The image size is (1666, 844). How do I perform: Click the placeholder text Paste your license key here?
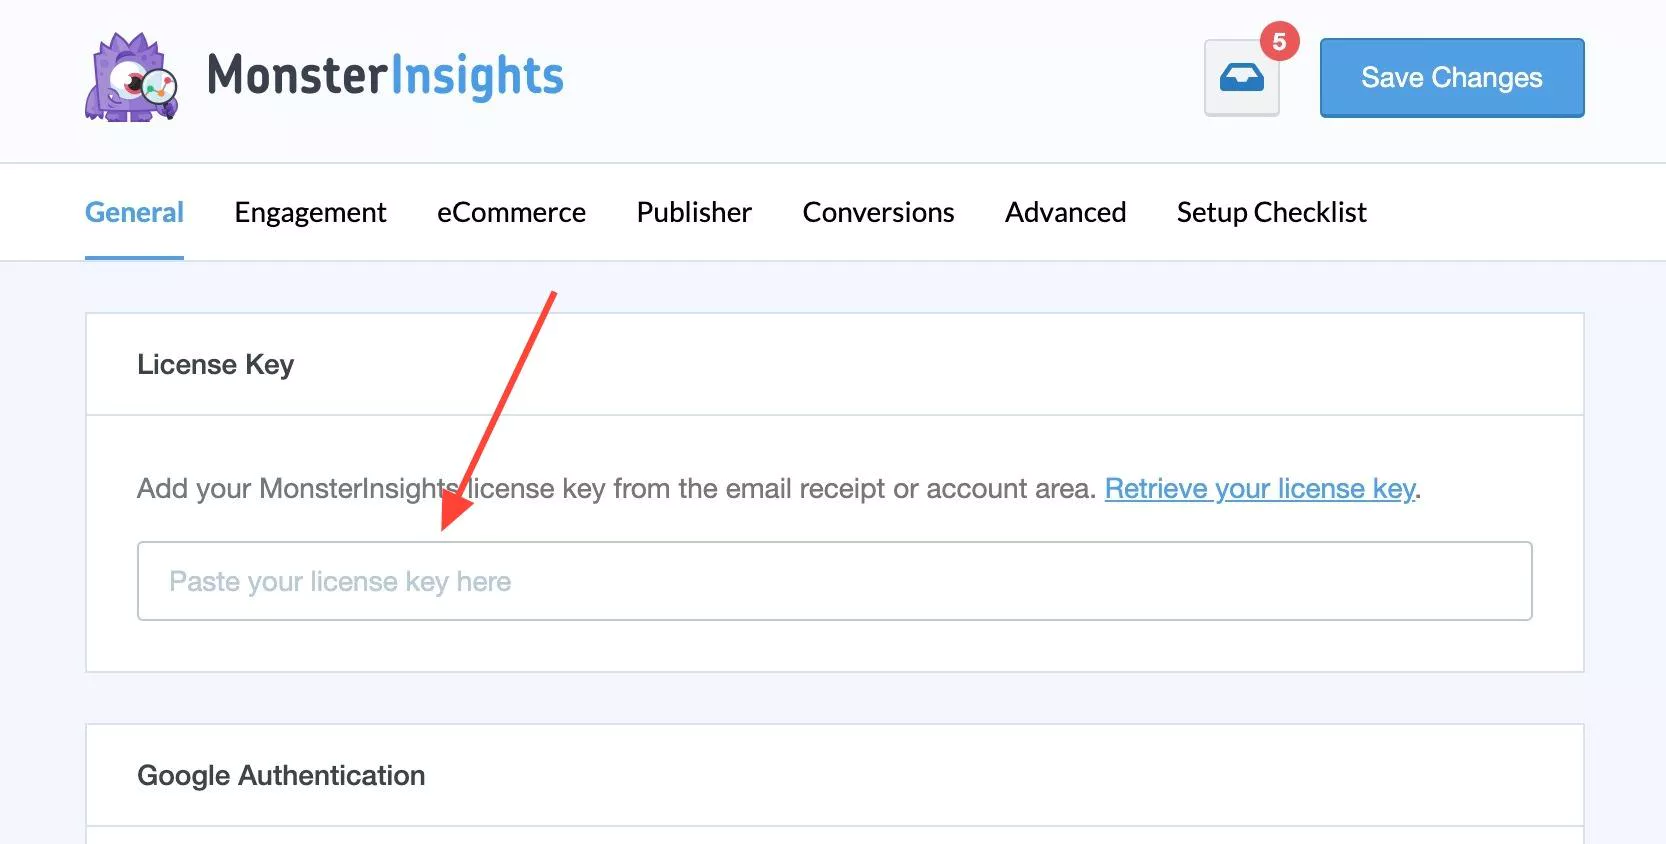340,581
